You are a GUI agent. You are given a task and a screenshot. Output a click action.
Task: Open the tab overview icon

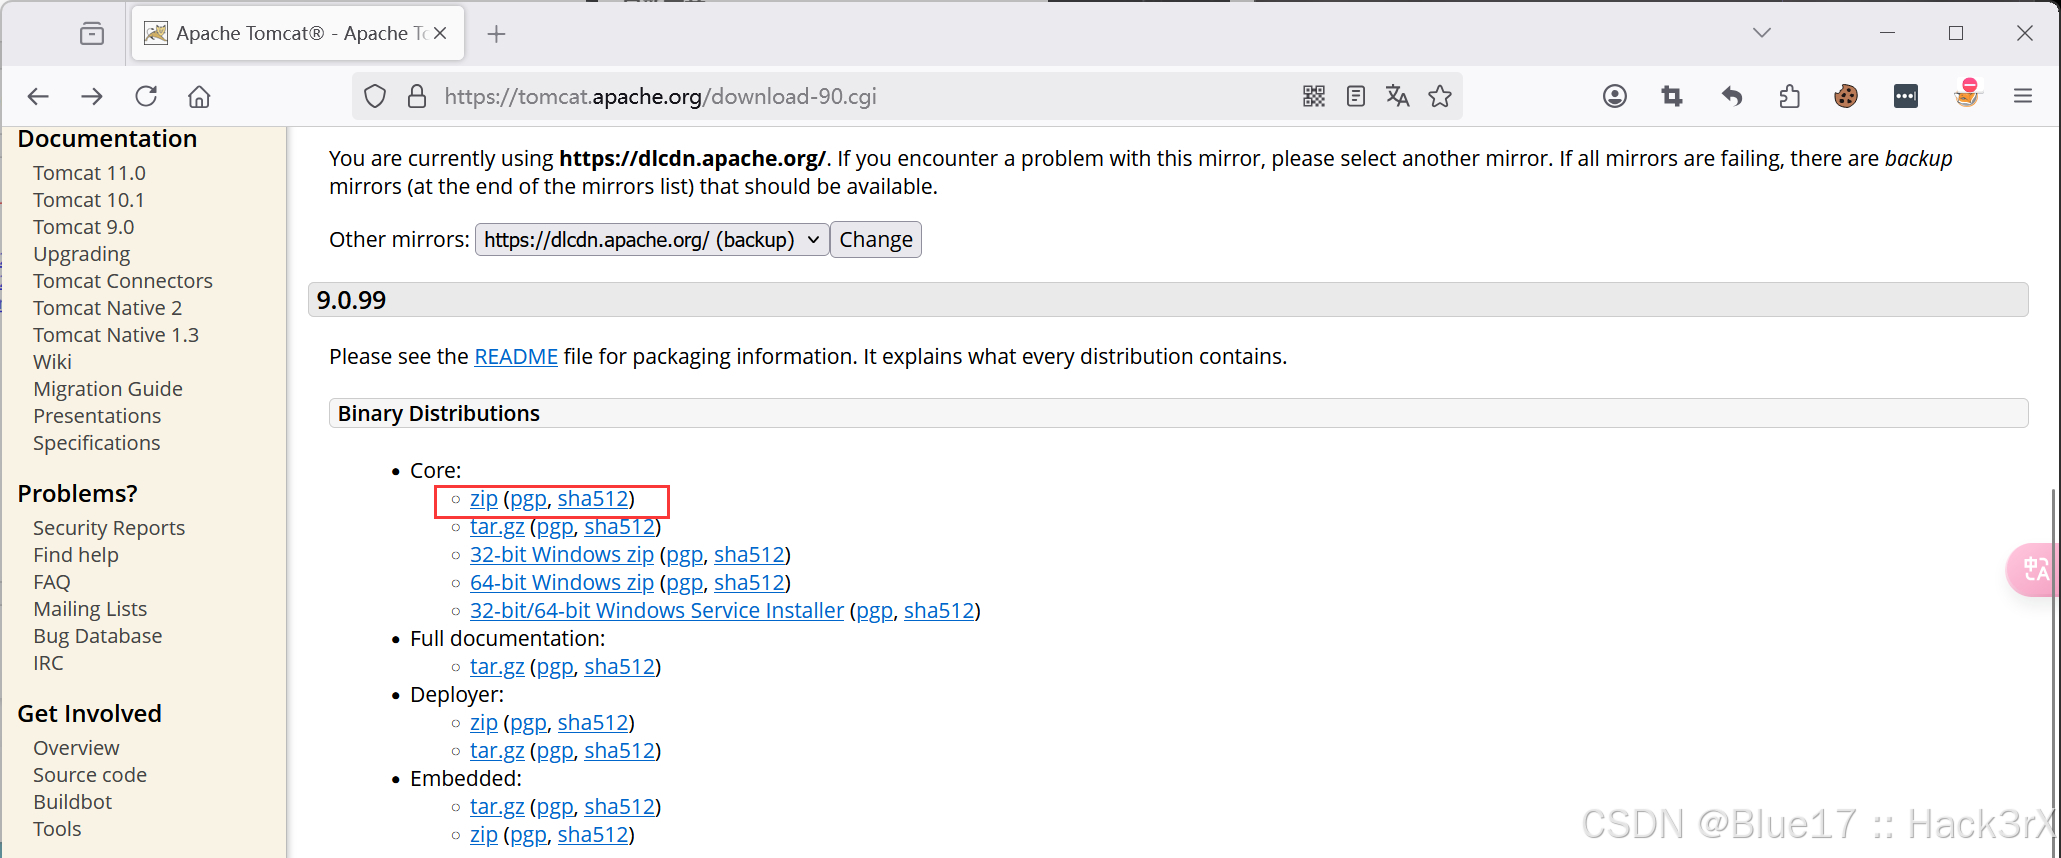coord(92,34)
